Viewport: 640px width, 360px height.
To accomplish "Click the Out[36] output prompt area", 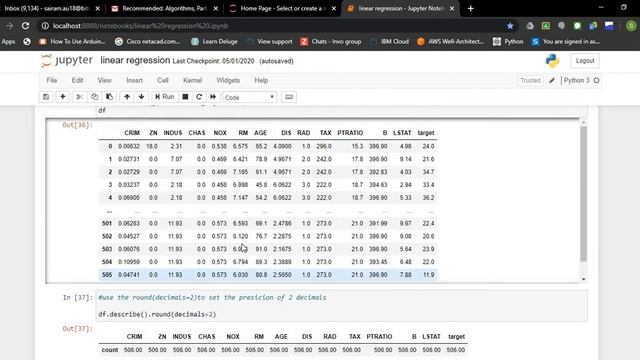I will (77, 125).
